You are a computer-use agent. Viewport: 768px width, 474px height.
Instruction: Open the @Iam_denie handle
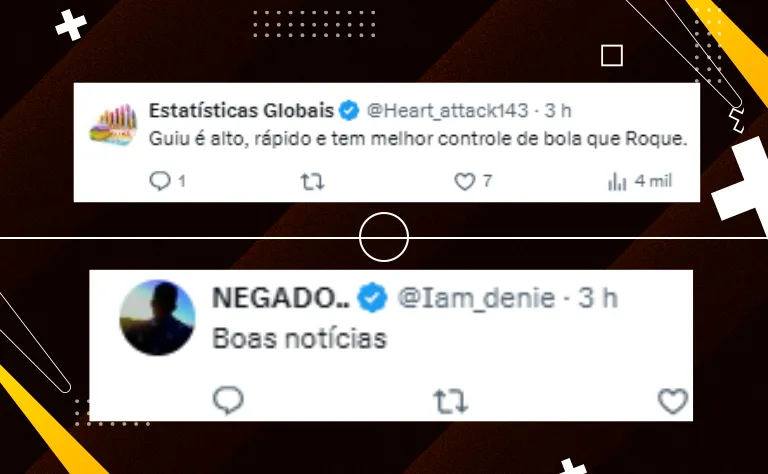point(476,298)
